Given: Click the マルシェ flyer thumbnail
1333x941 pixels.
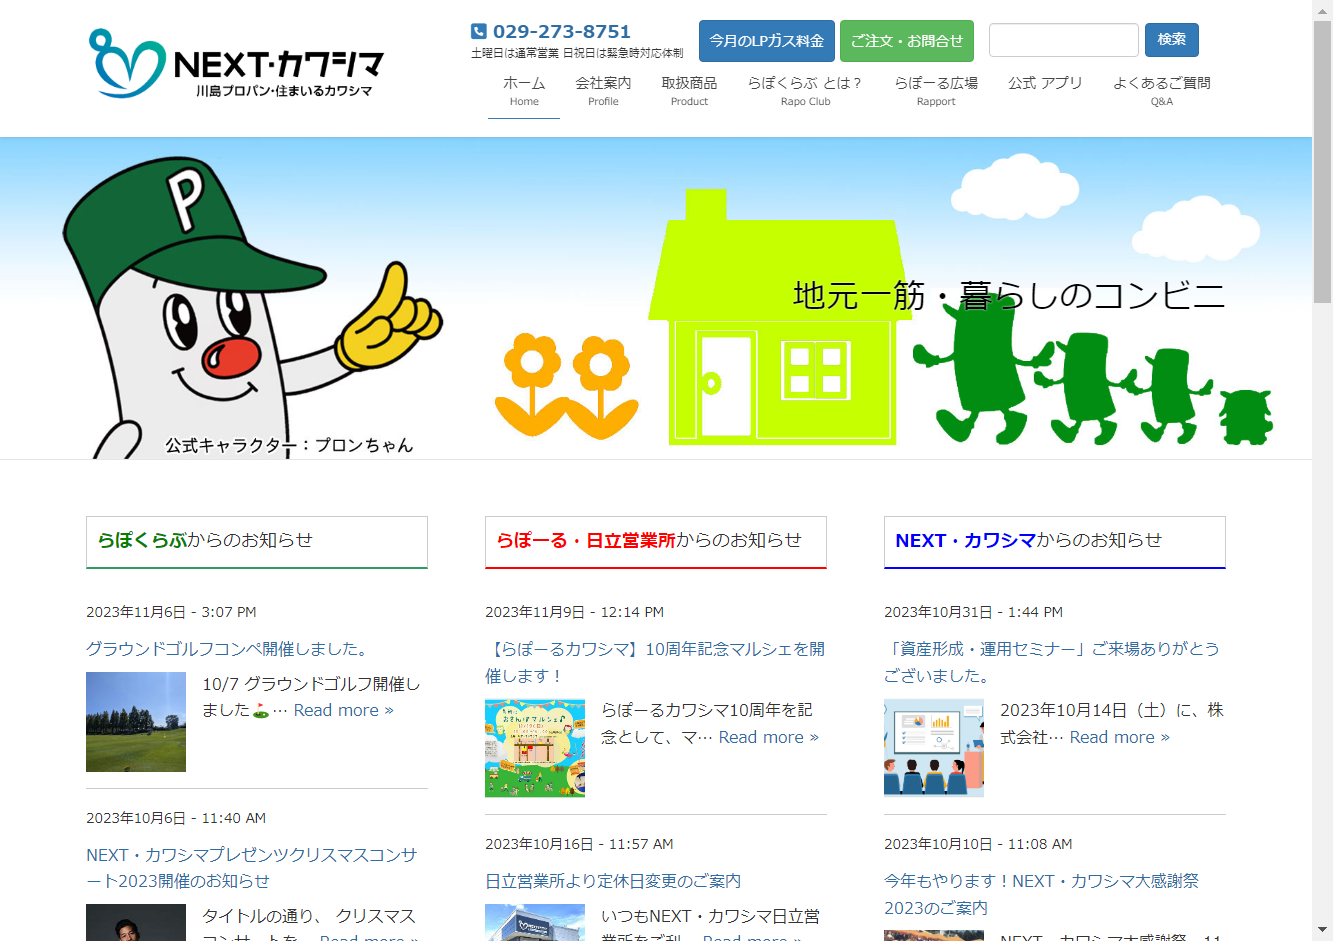Looking at the screenshot, I should click(x=535, y=748).
